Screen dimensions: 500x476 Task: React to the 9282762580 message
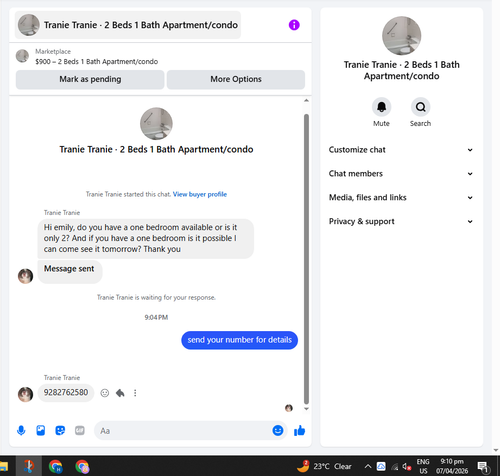pos(105,393)
